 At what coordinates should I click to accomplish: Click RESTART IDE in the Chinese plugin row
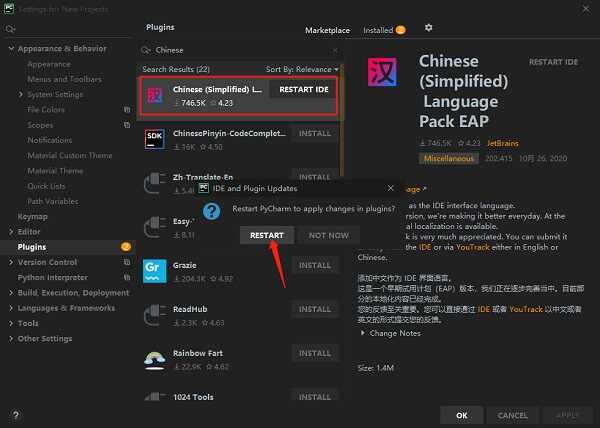(x=304, y=90)
